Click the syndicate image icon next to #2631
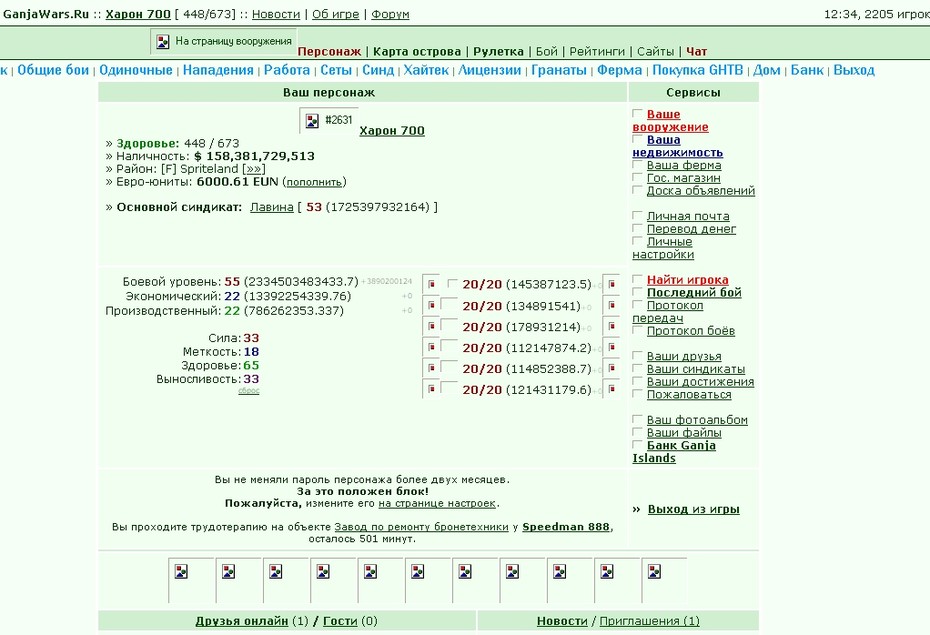930x635 pixels. [x=312, y=121]
